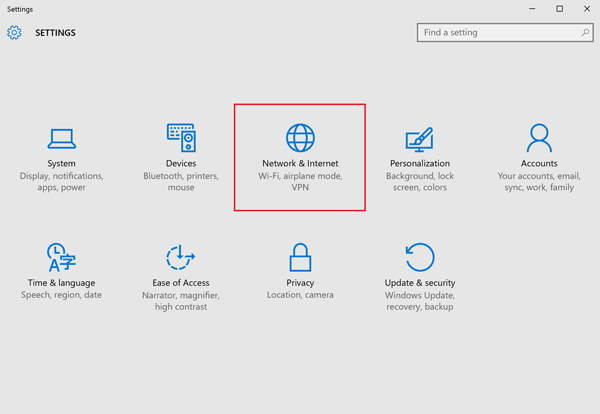Open the 'System' settings label
This screenshot has width=600, height=414.
click(61, 163)
